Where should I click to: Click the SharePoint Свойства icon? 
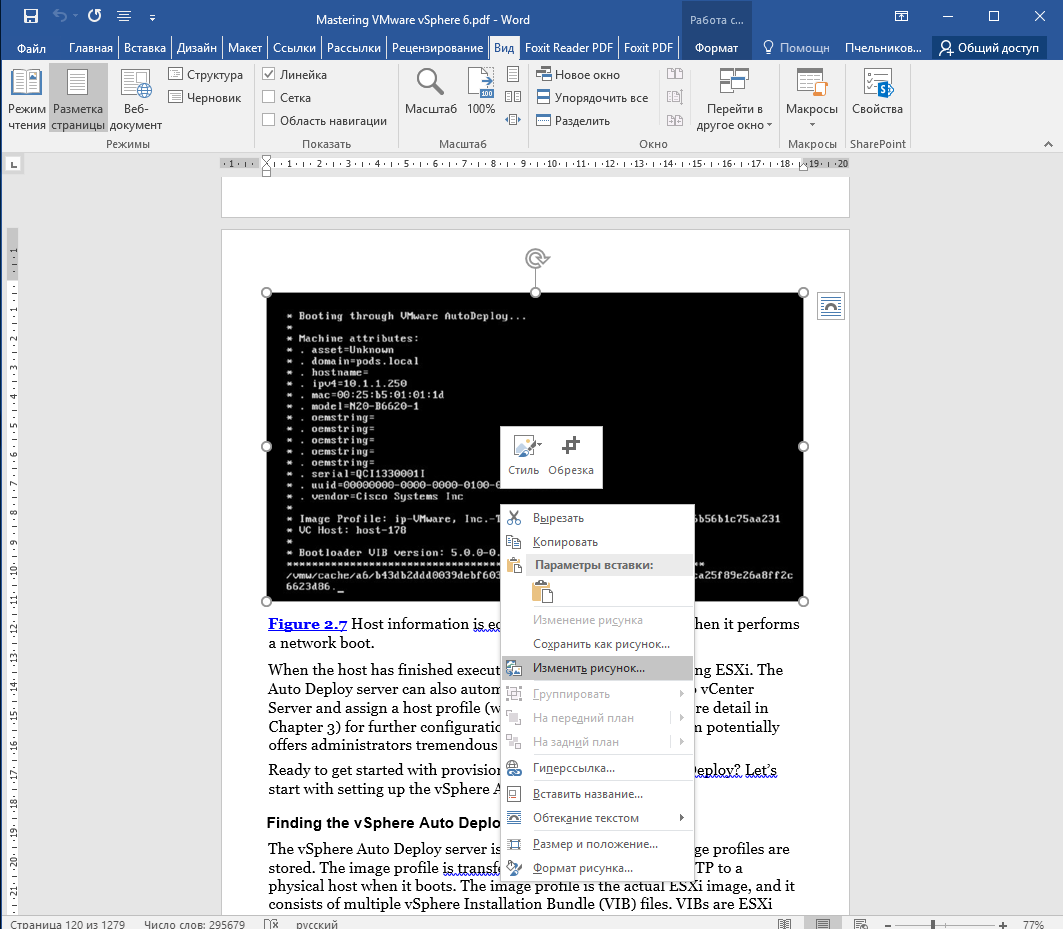tap(877, 91)
